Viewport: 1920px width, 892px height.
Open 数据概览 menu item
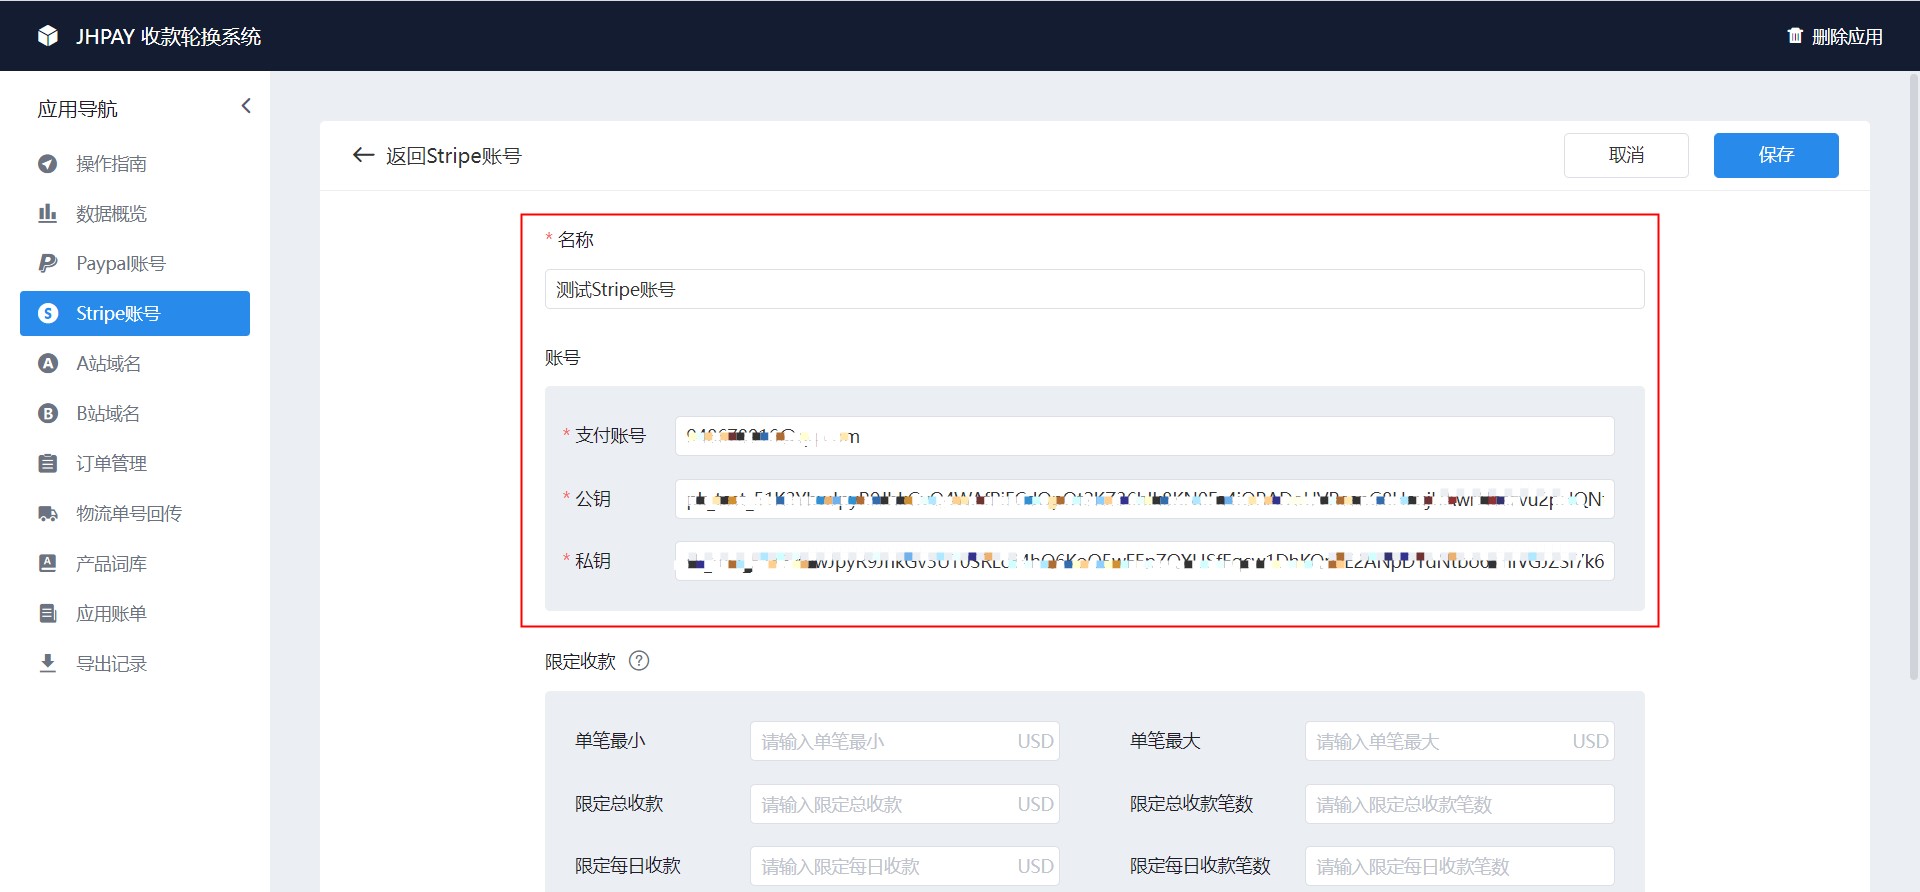click(x=135, y=213)
